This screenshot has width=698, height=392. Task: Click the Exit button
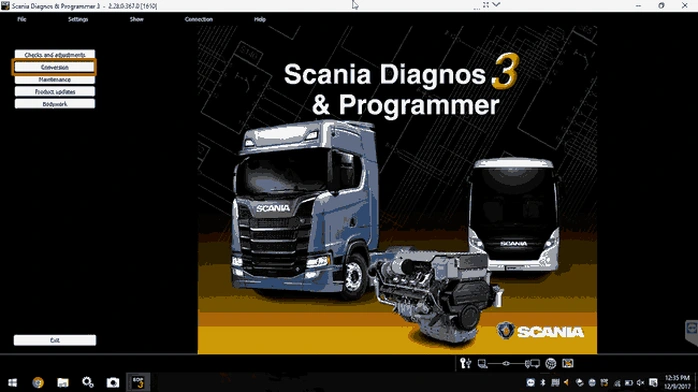(x=55, y=340)
